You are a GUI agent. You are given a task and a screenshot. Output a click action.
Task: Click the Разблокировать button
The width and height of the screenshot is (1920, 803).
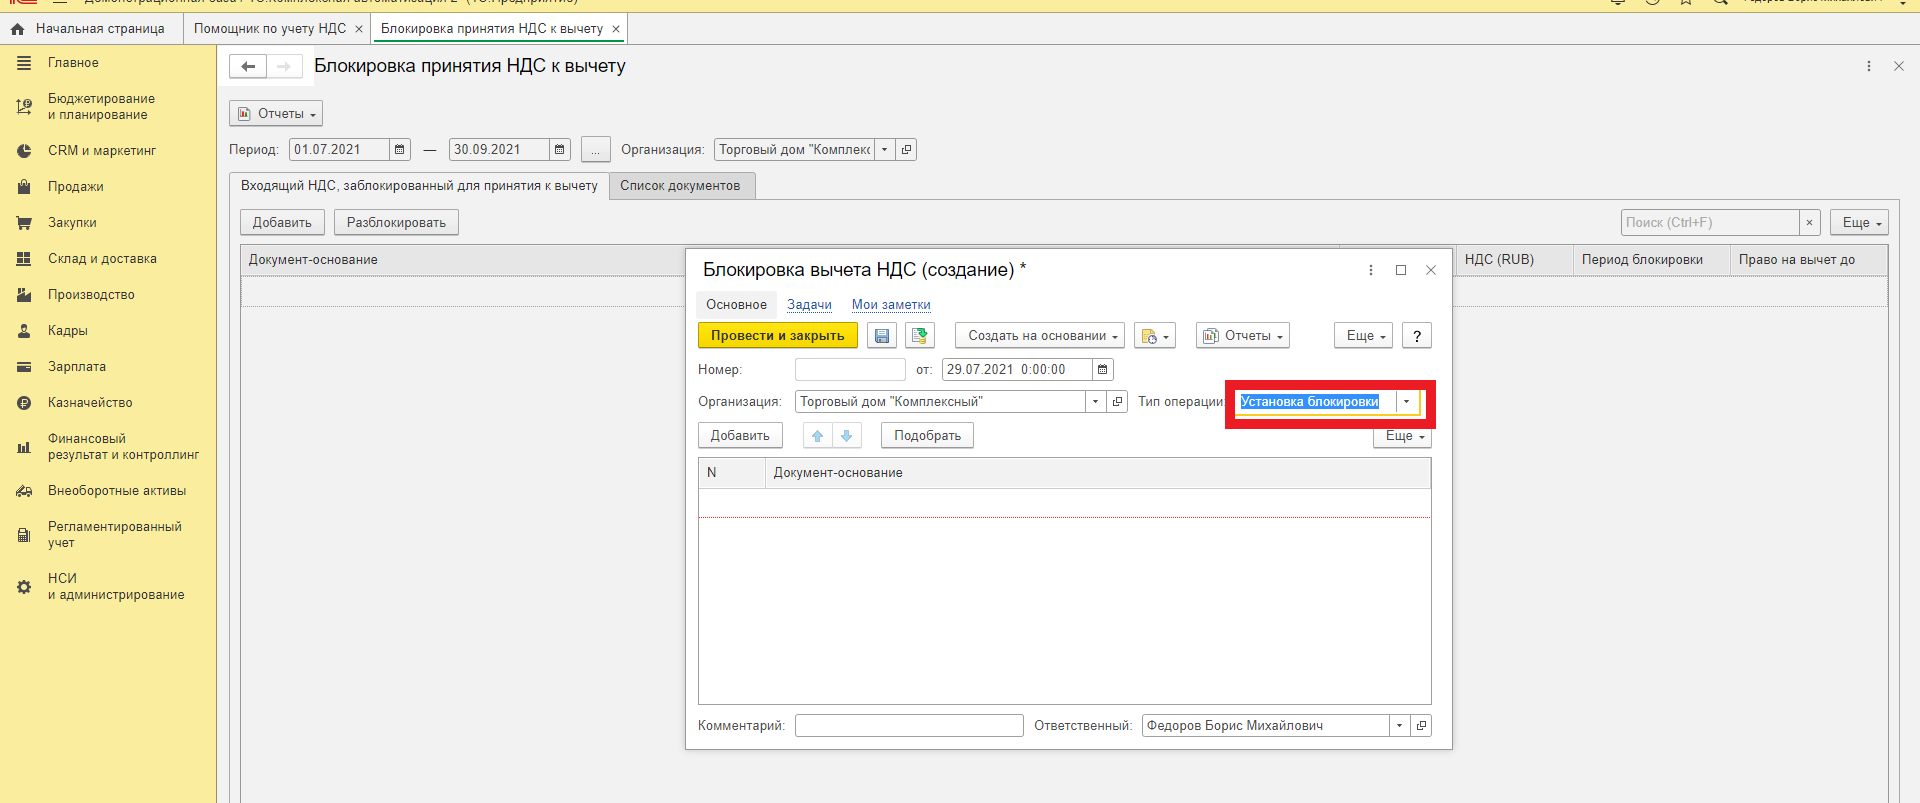(x=396, y=223)
